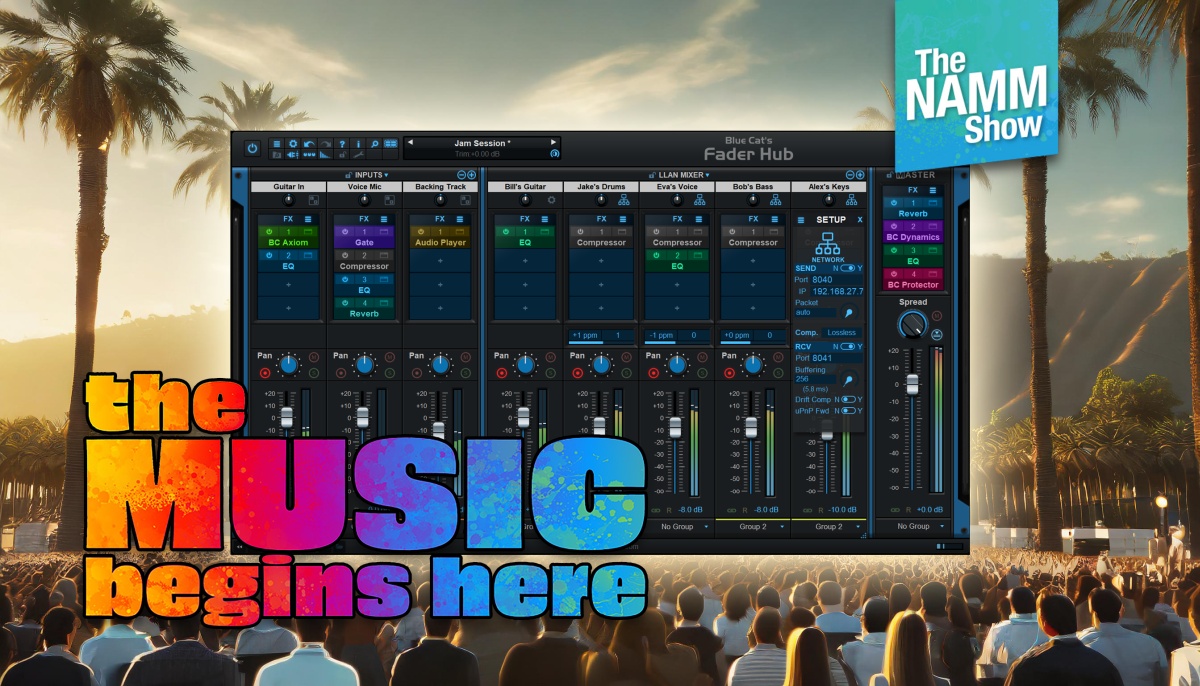Toggle the Drift Comp switch

(849, 399)
